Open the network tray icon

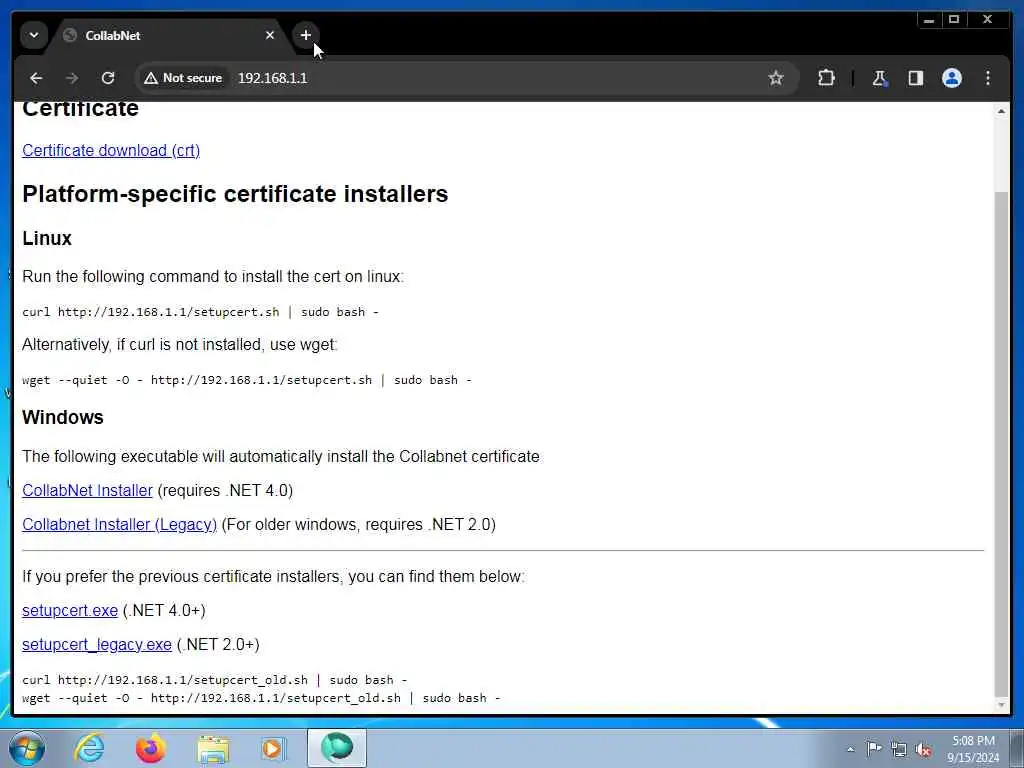click(899, 749)
